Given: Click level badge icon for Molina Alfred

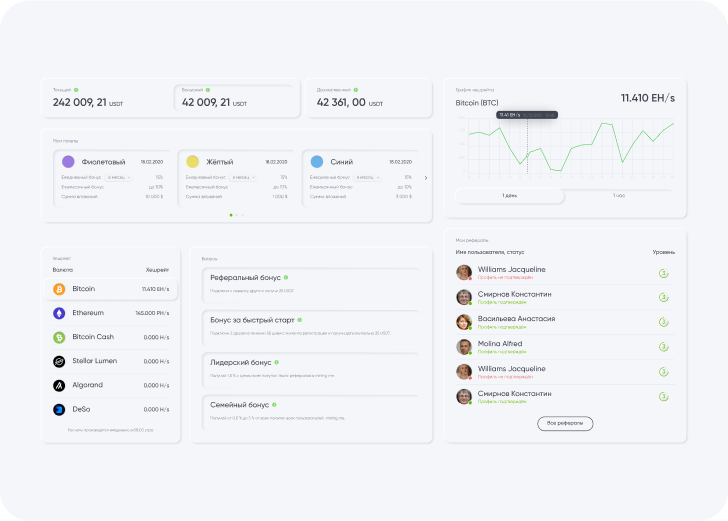Looking at the screenshot, I should coord(664,347).
